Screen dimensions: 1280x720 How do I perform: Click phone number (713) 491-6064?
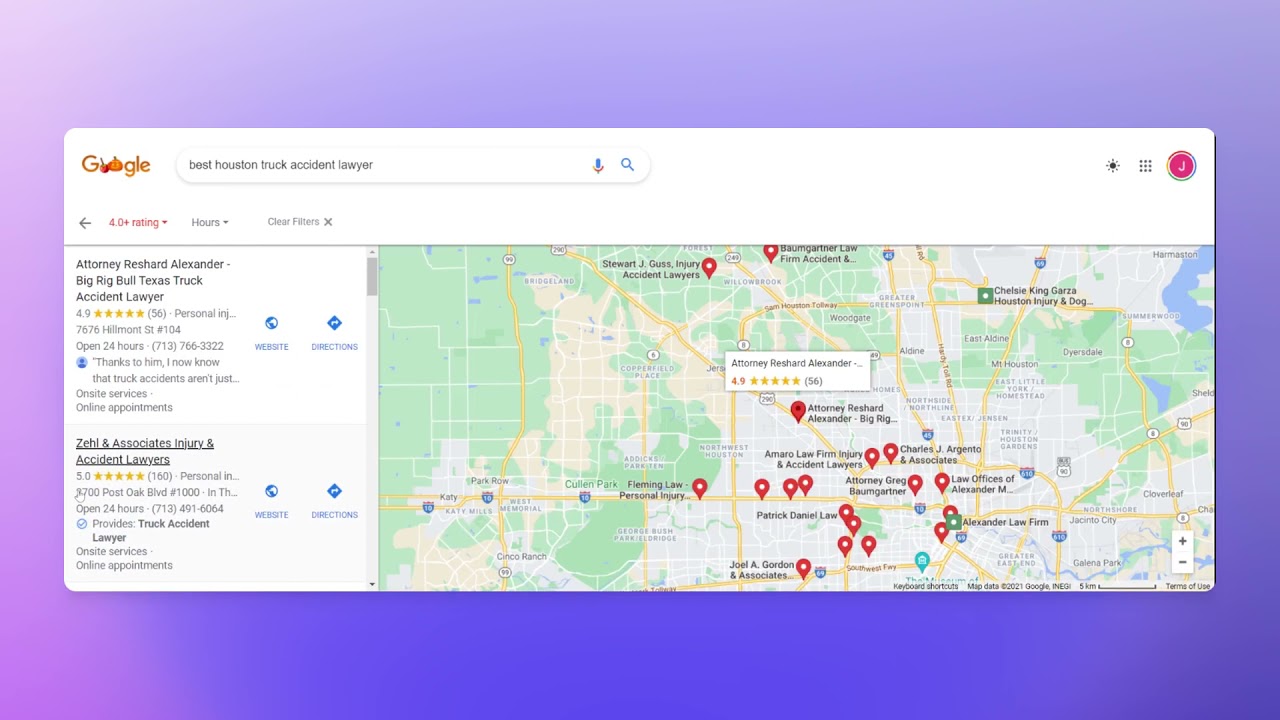pos(187,509)
